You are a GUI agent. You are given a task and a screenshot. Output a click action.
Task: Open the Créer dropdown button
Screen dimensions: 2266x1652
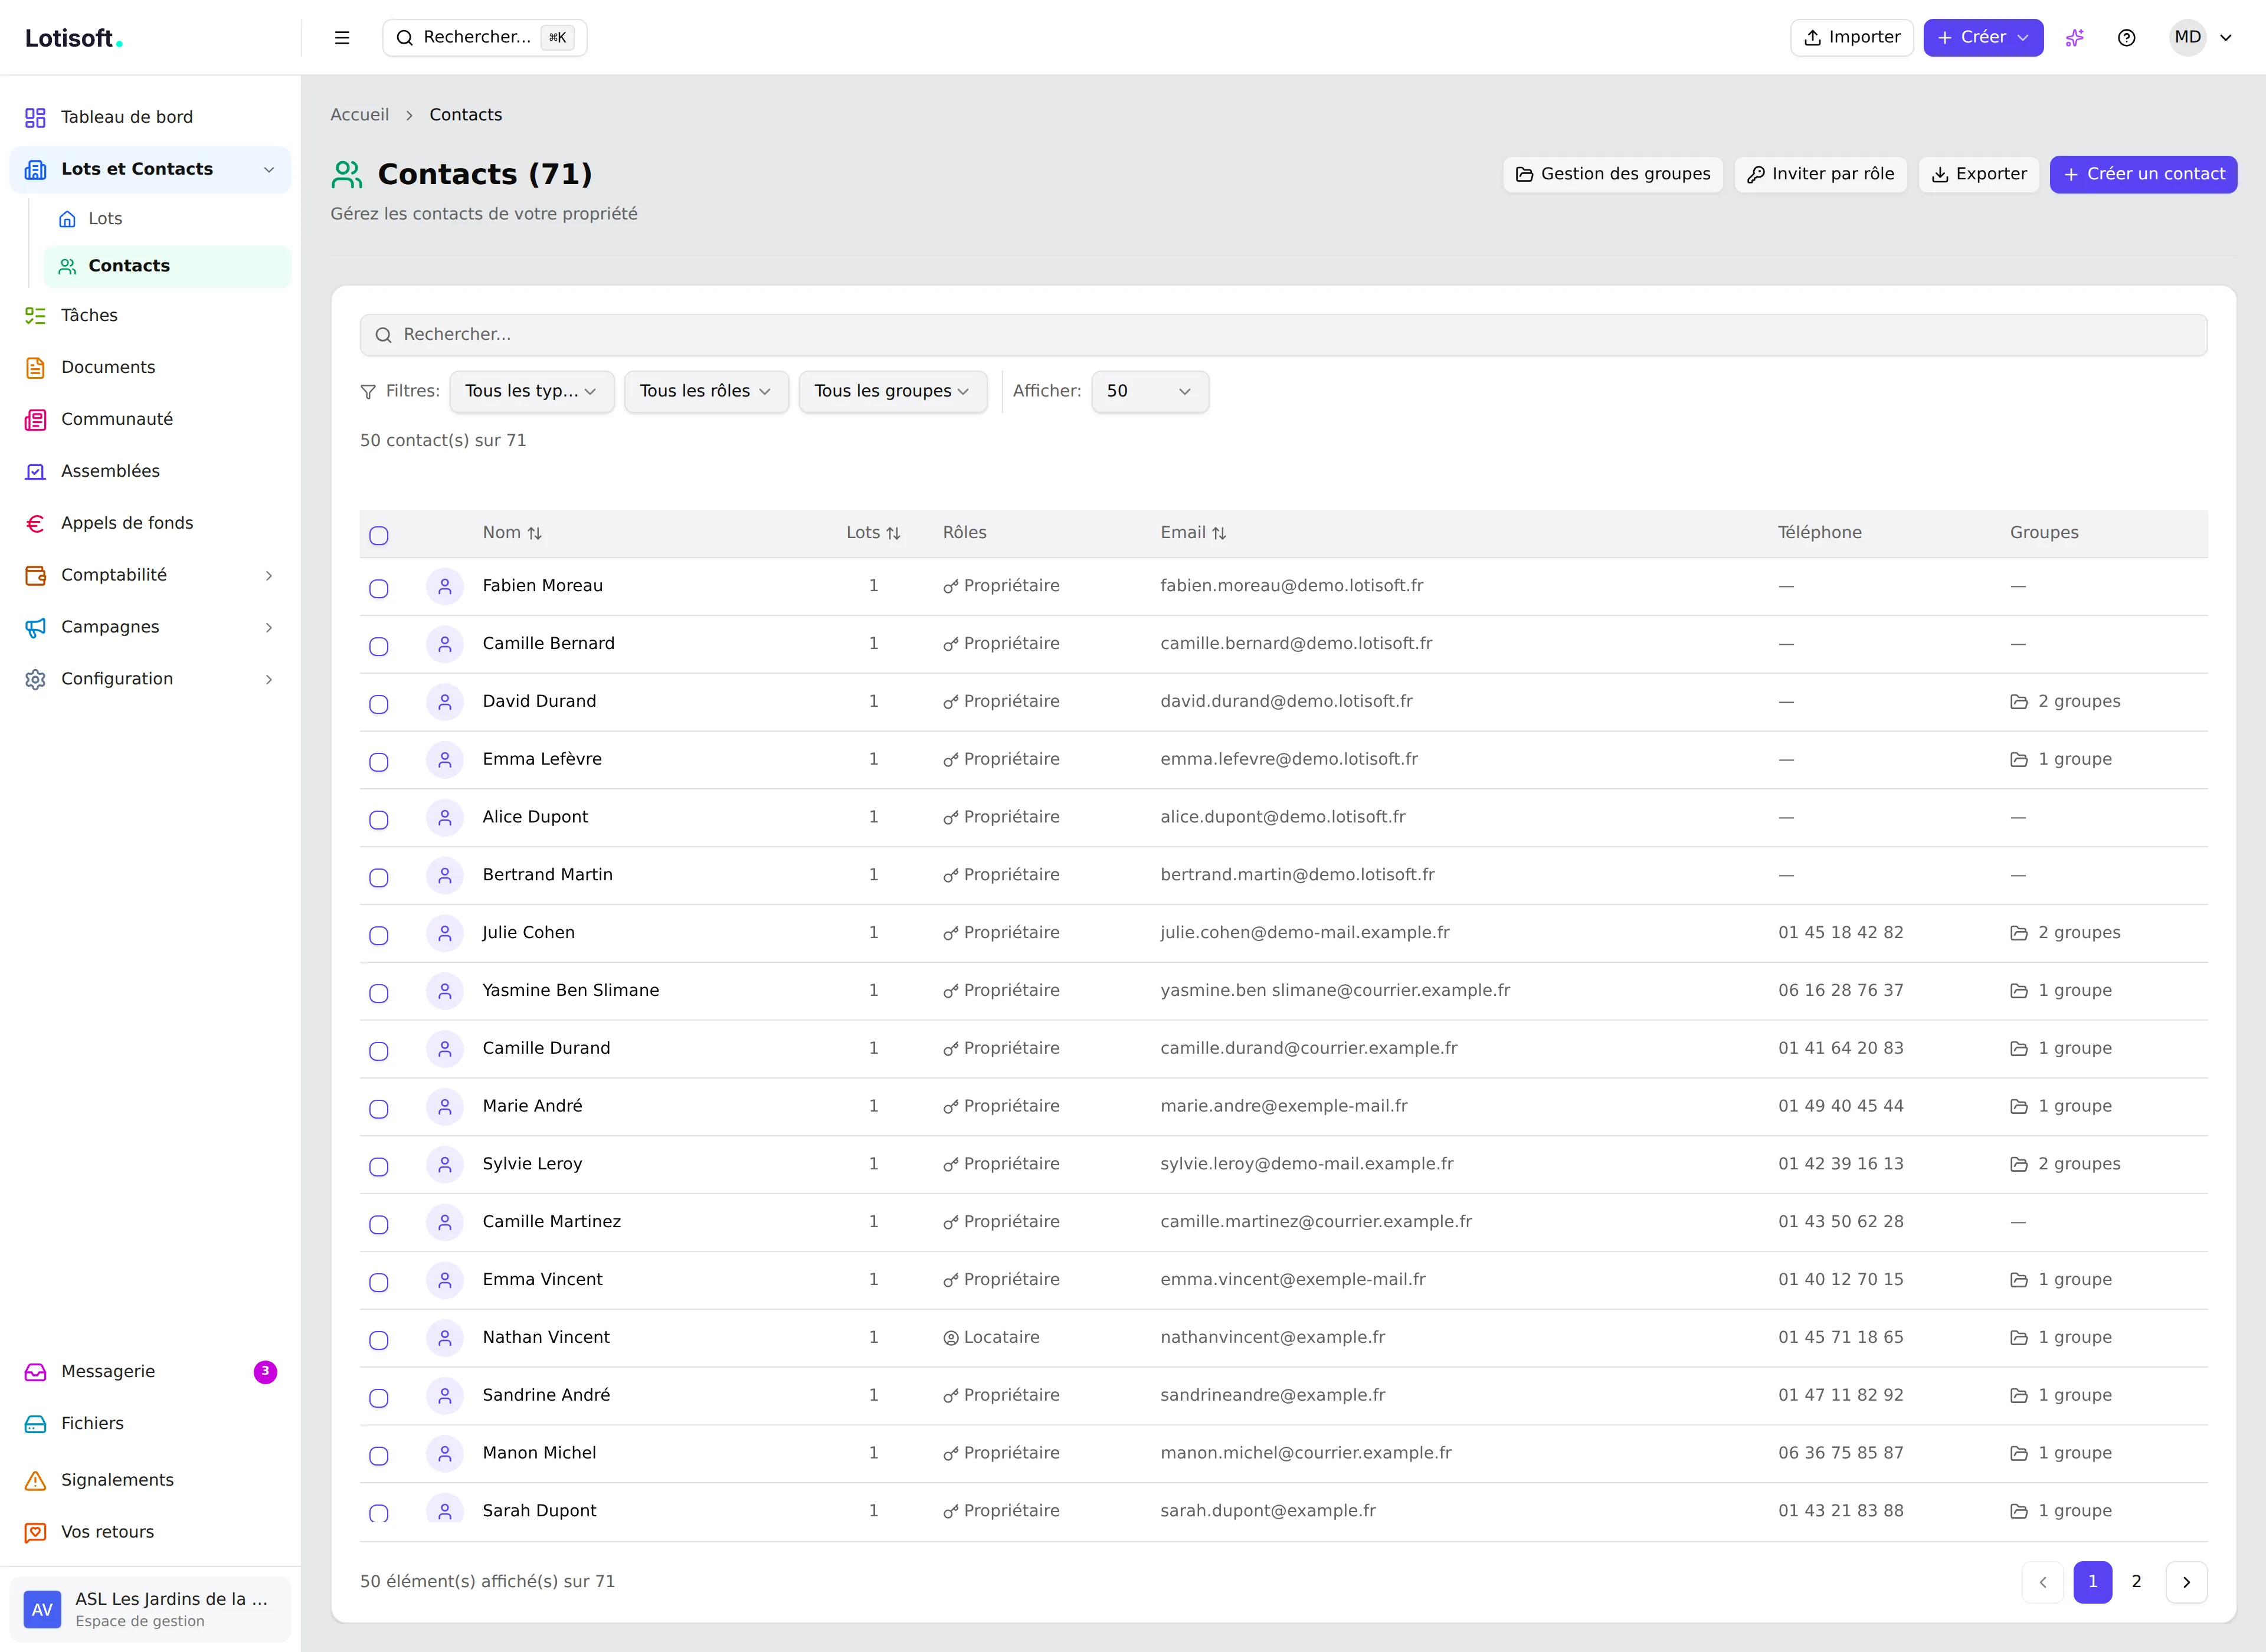(x=1983, y=38)
